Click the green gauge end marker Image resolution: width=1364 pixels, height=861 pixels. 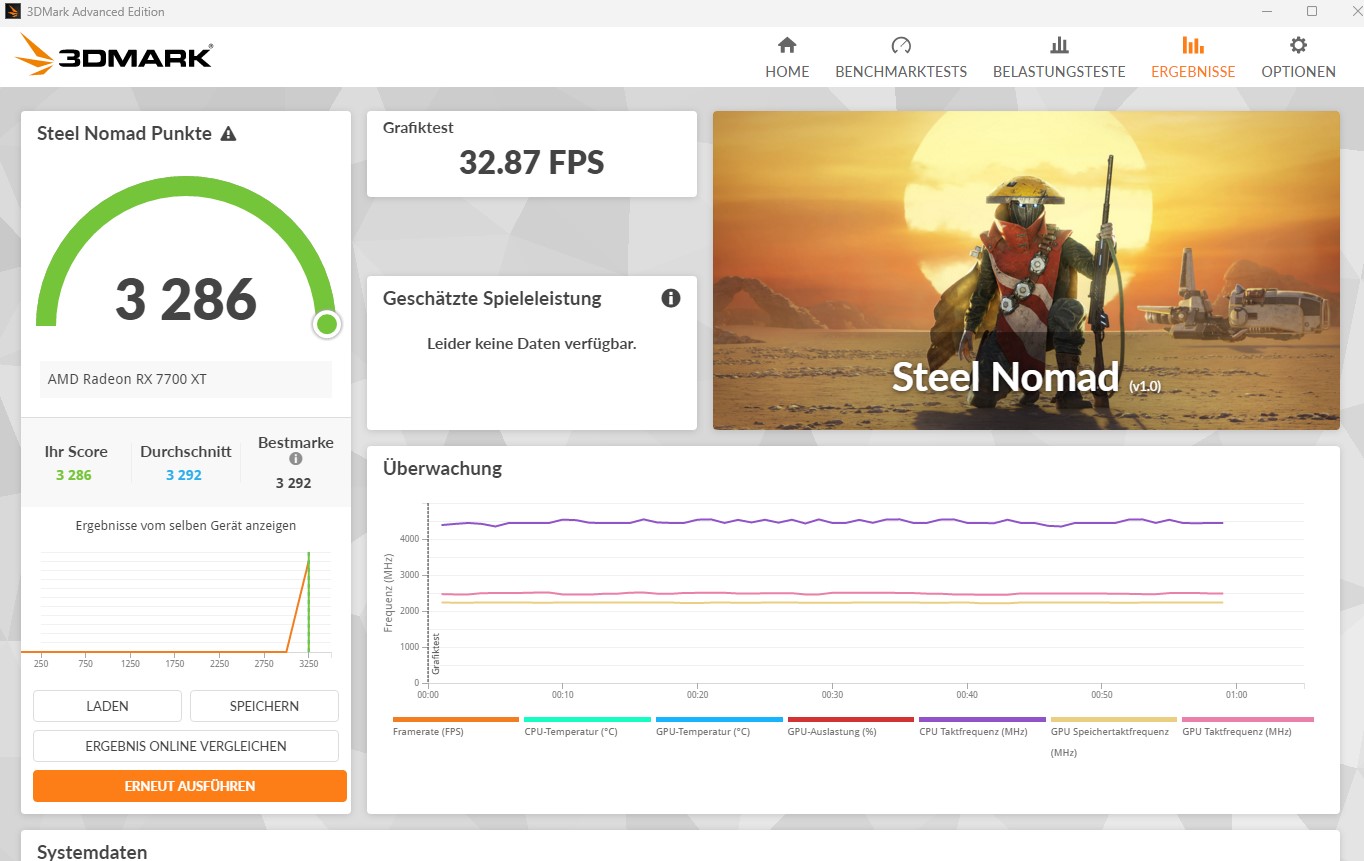click(326, 324)
